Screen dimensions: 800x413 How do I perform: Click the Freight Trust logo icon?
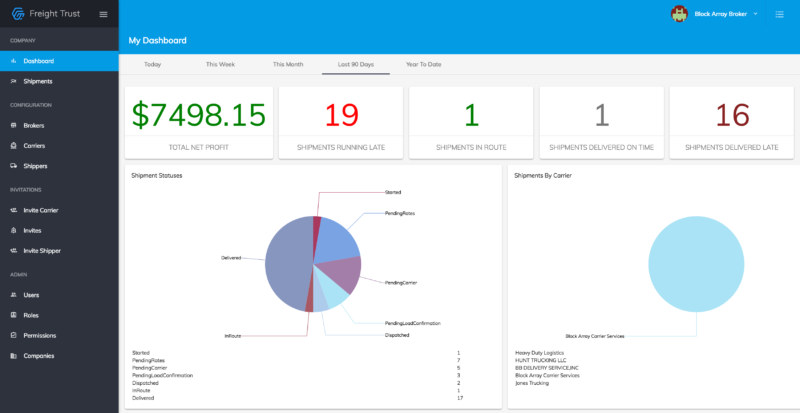pos(18,14)
